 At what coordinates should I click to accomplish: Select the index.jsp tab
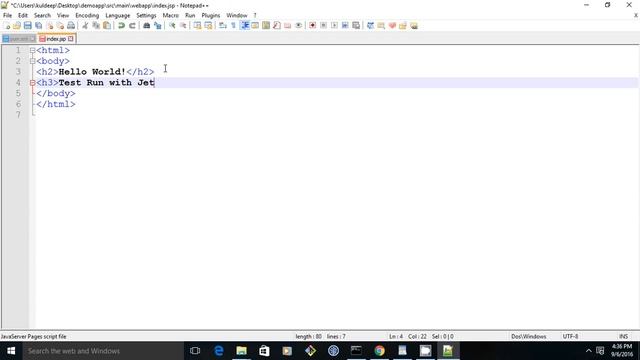click(x=56, y=39)
